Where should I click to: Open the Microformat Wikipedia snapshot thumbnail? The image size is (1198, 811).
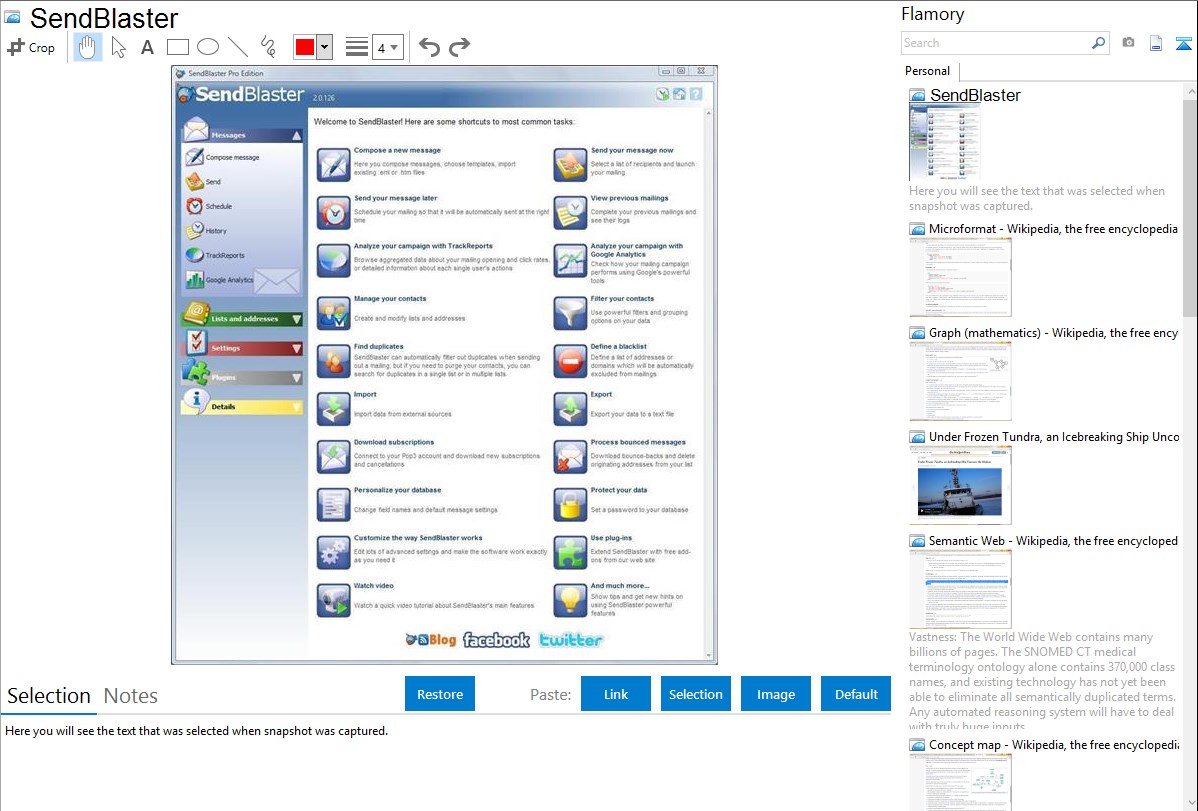click(x=960, y=277)
